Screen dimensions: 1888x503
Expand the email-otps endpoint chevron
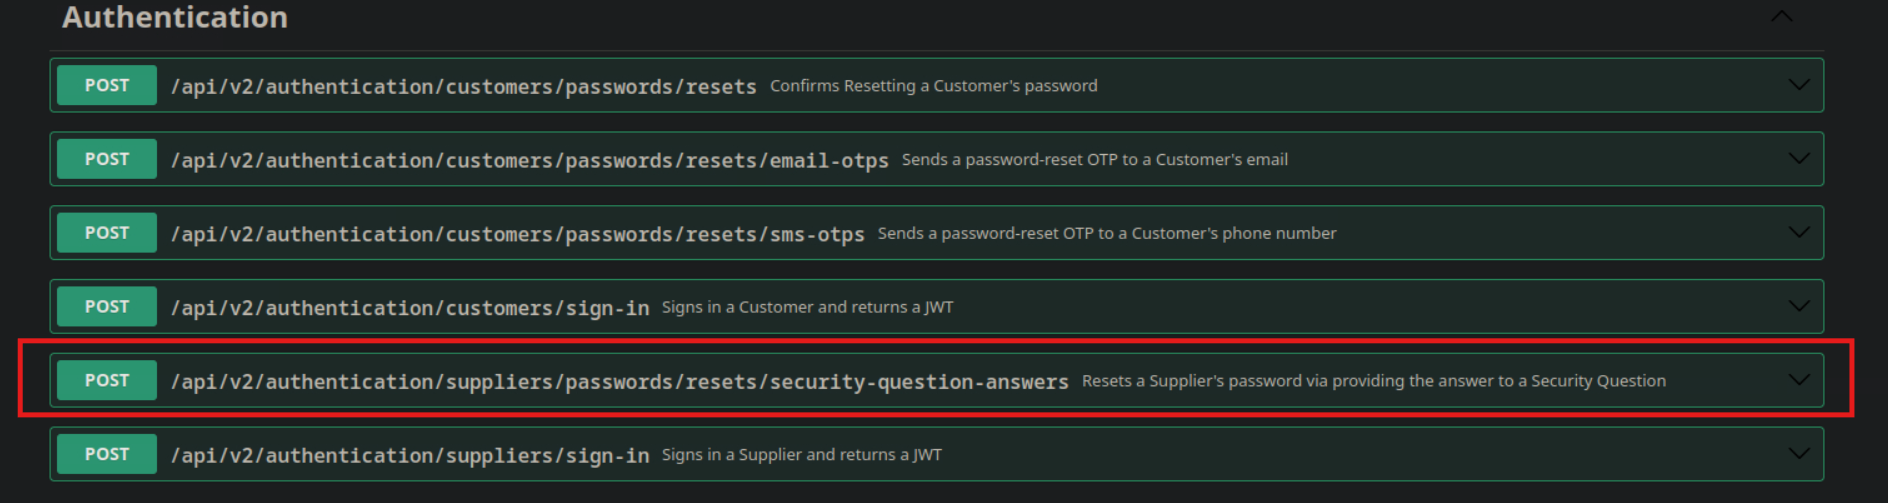point(1798,159)
